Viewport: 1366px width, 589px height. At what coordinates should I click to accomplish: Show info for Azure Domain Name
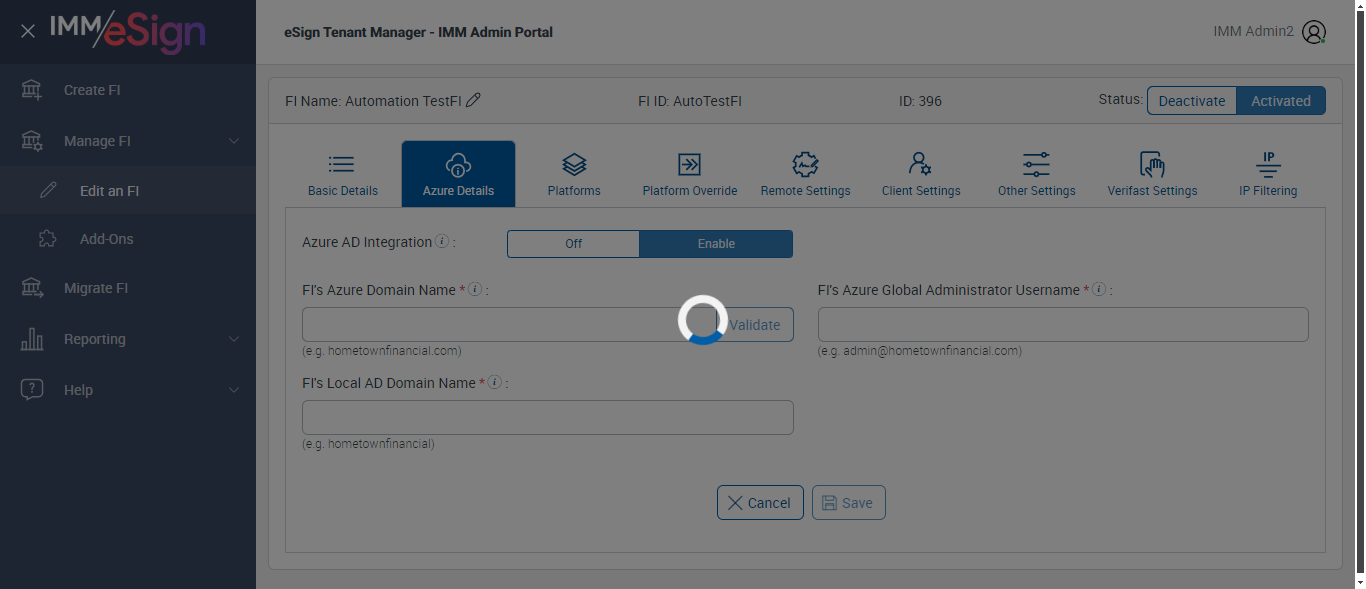pyautogui.click(x=475, y=290)
